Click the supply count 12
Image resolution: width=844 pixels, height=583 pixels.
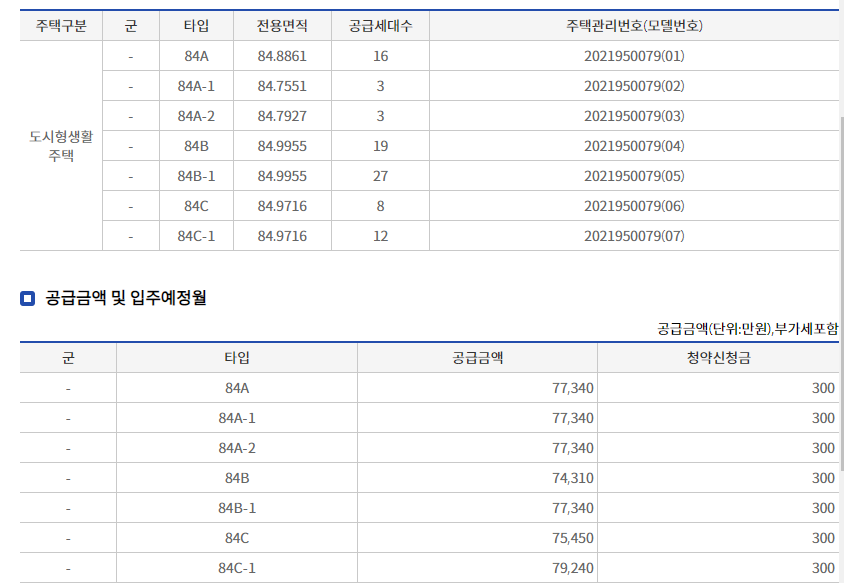point(381,236)
